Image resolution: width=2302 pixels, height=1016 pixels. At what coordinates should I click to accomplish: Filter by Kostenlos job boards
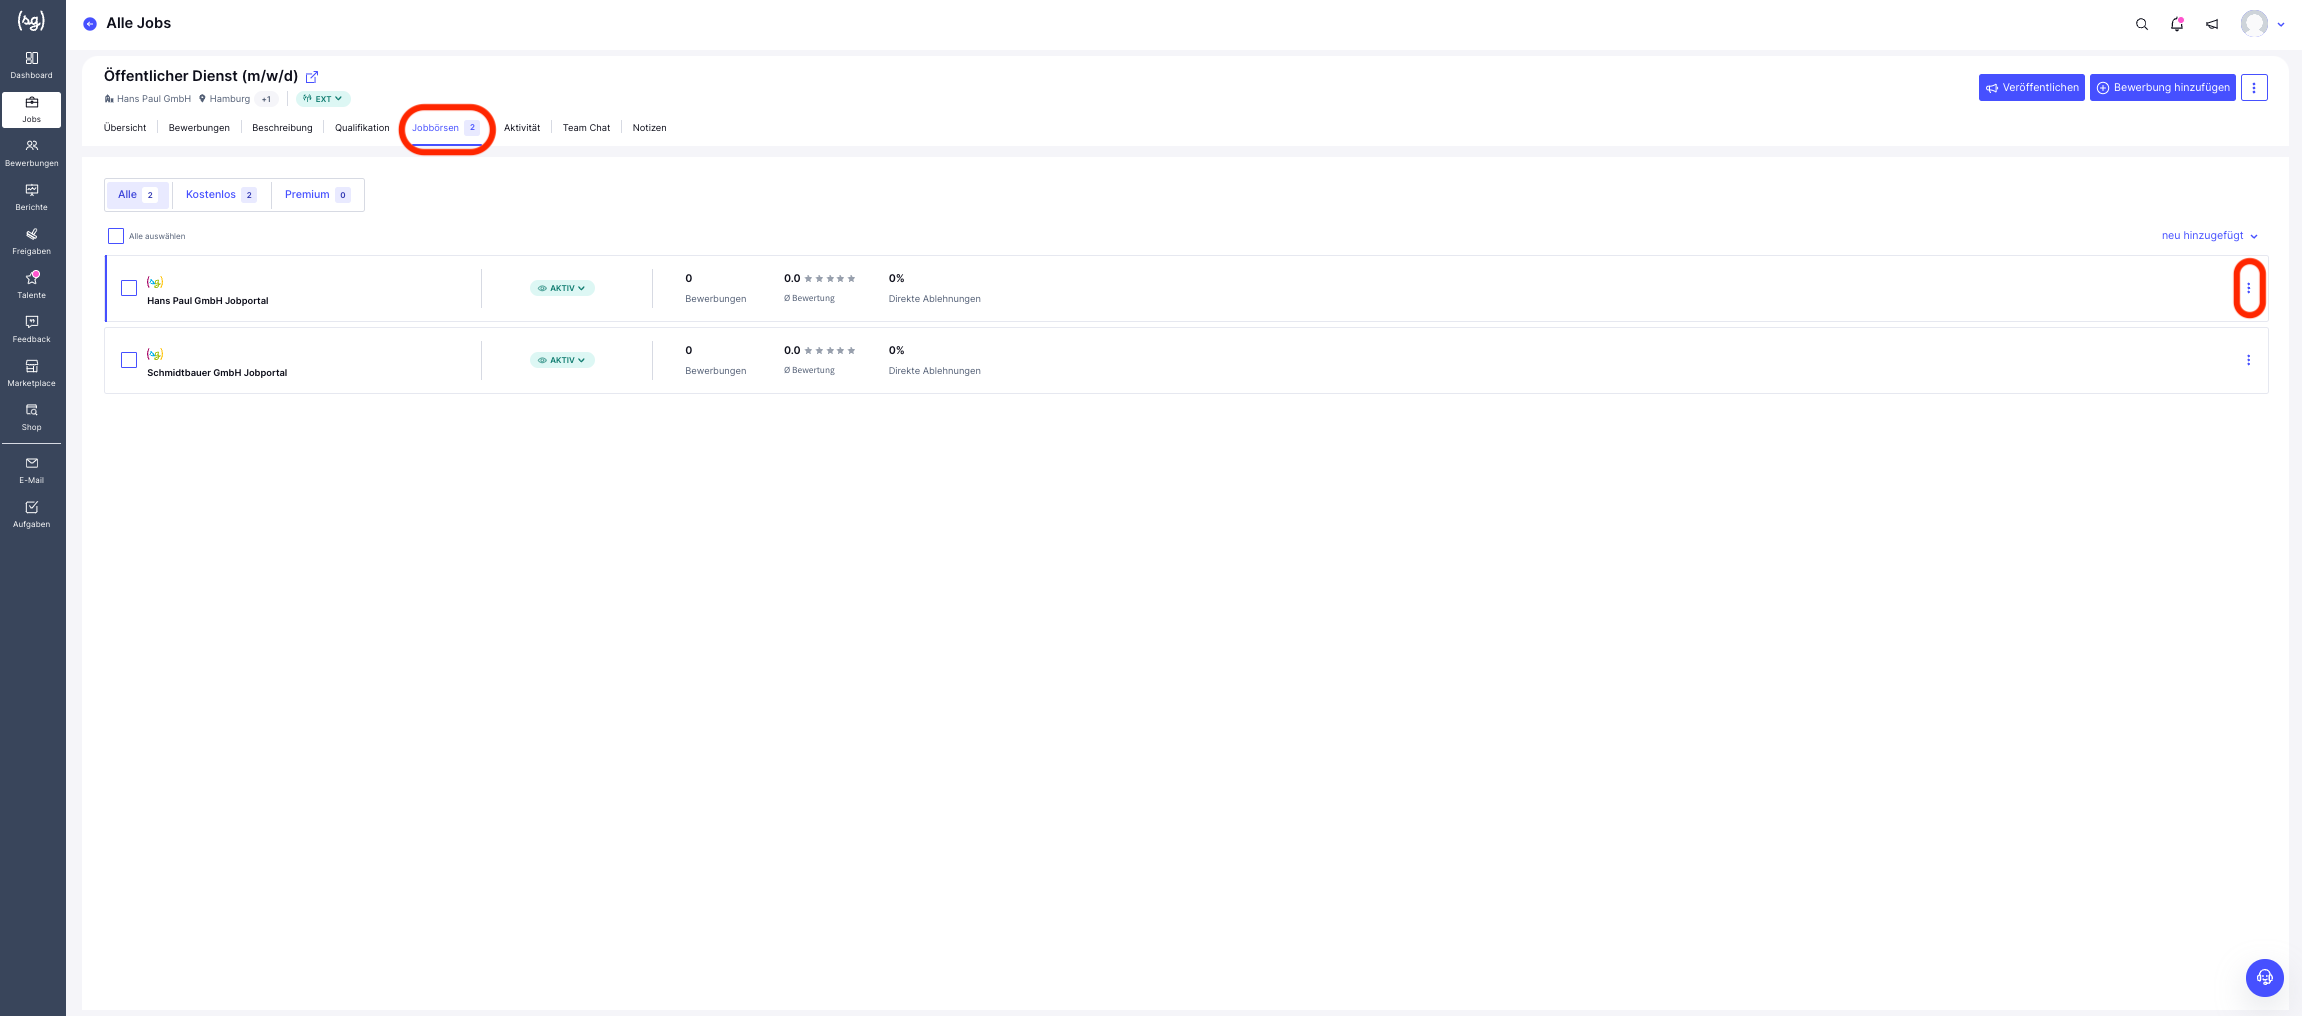221,195
